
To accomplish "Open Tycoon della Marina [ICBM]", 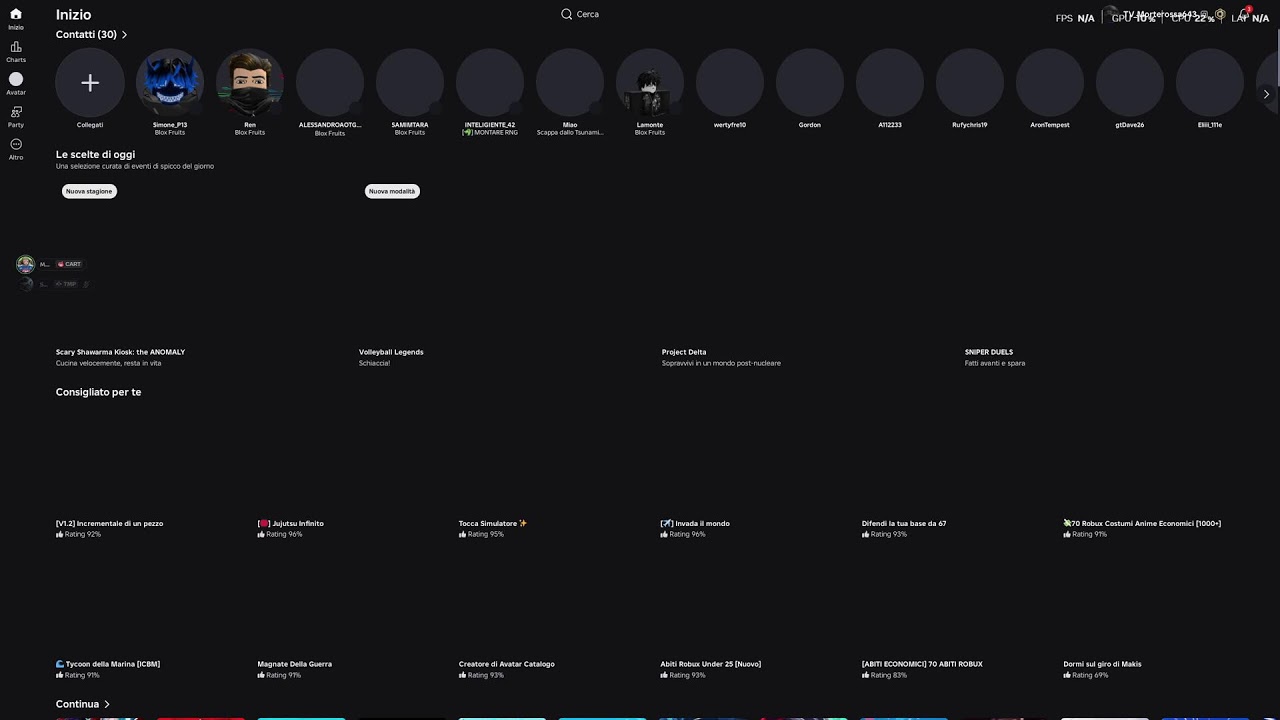I will (108, 664).
